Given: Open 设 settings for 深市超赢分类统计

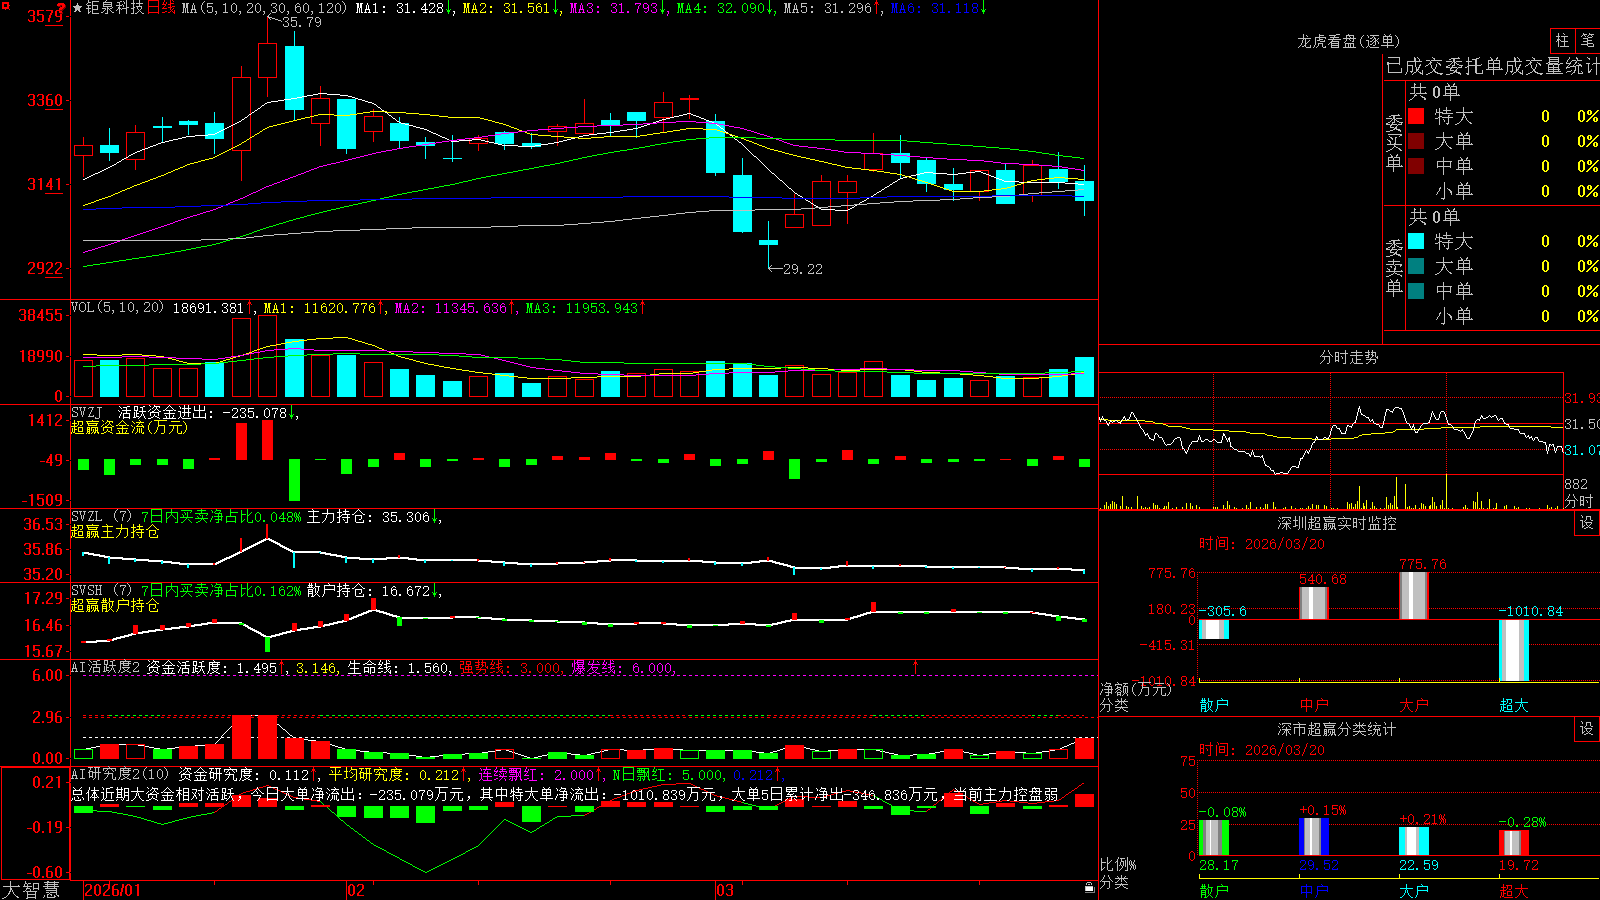Looking at the screenshot, I should coord(1587,729).
